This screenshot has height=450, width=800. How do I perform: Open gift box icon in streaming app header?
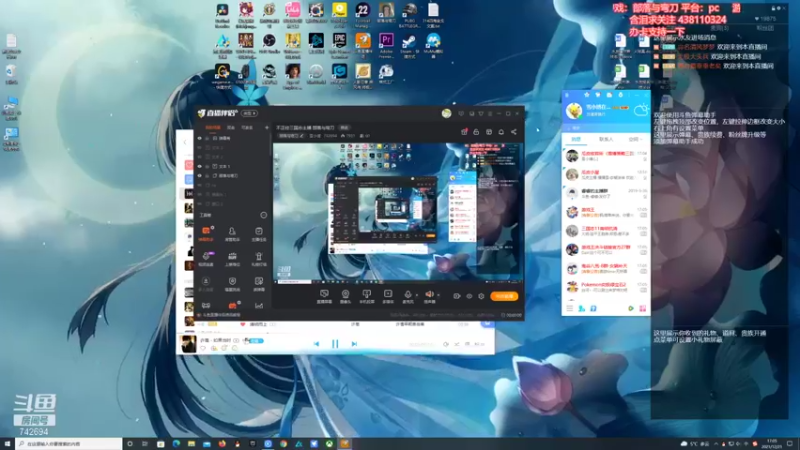pos(464,132)
